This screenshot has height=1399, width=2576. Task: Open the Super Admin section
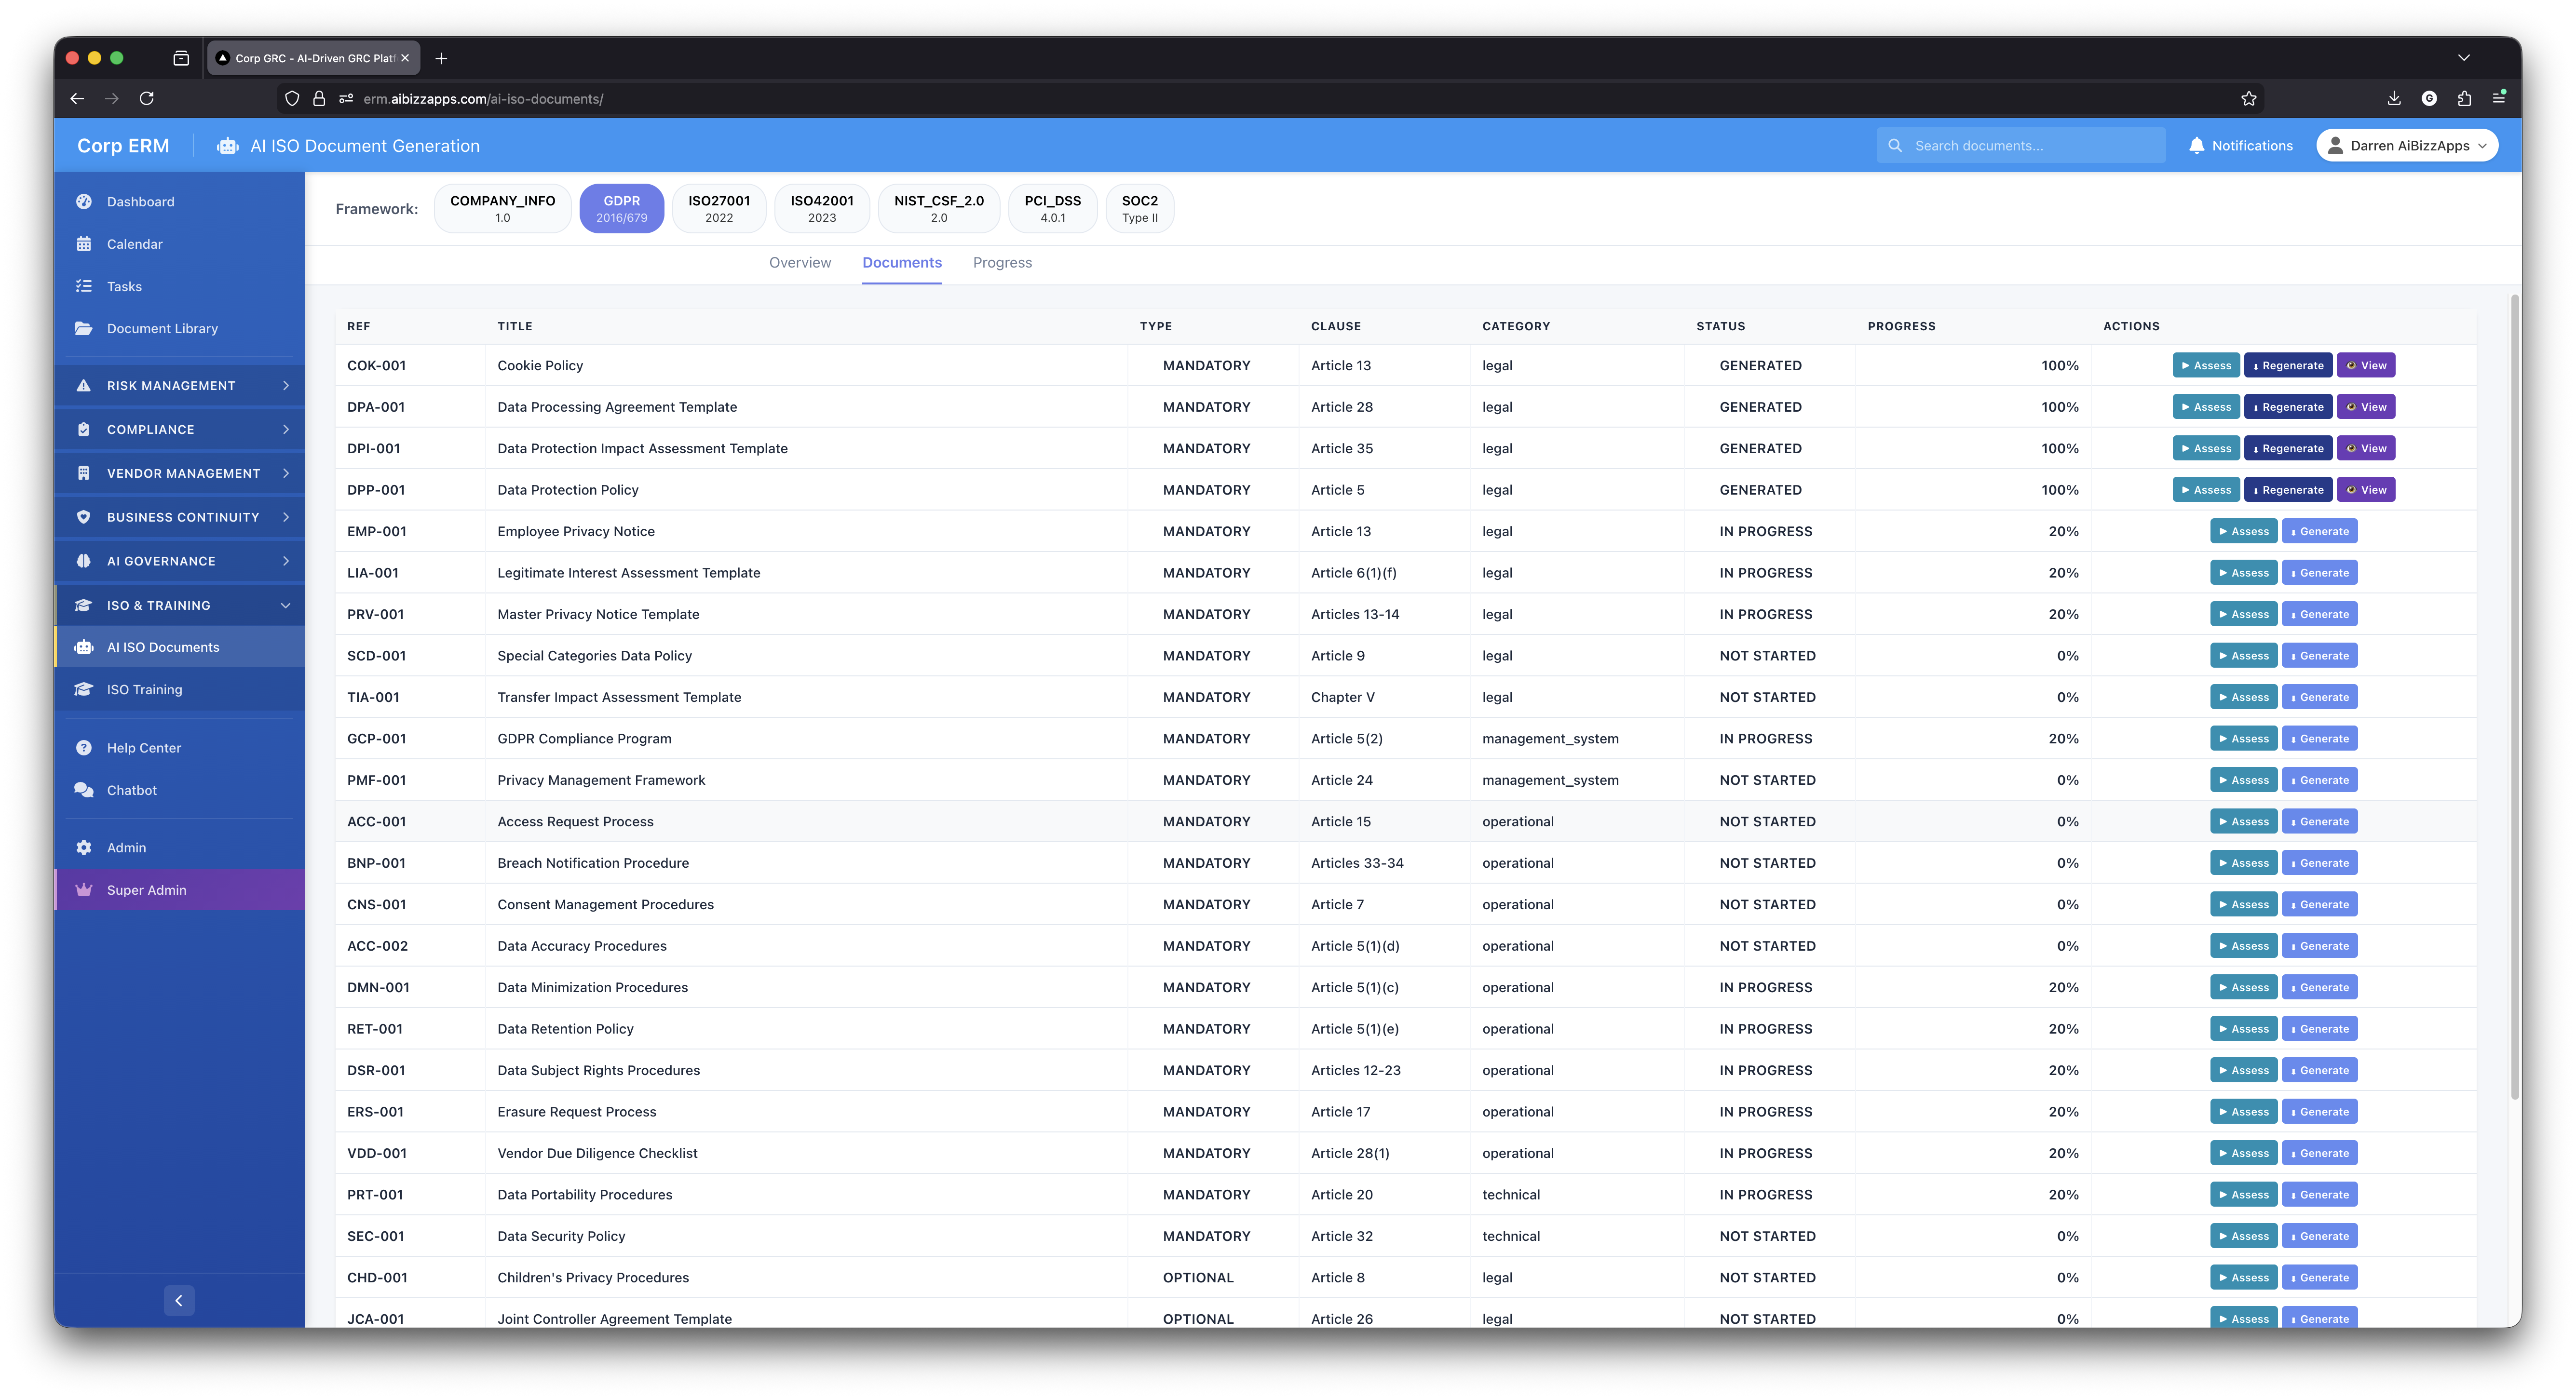146,889
